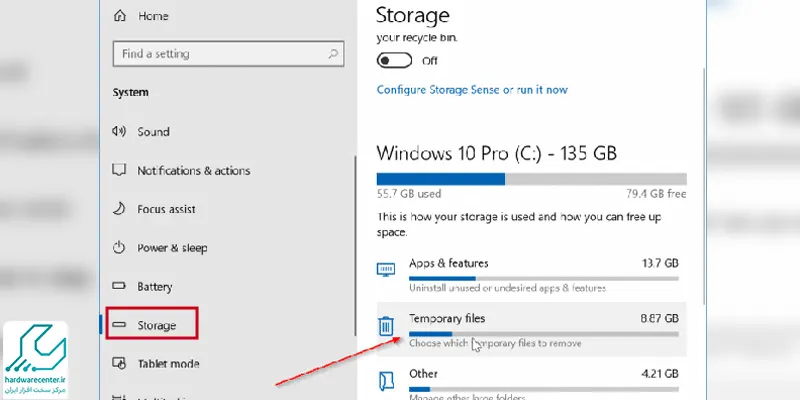This screenshot has width=800, height=400.
Task: Click the 79.4 GB free text
Action: (x=656, y=194)
